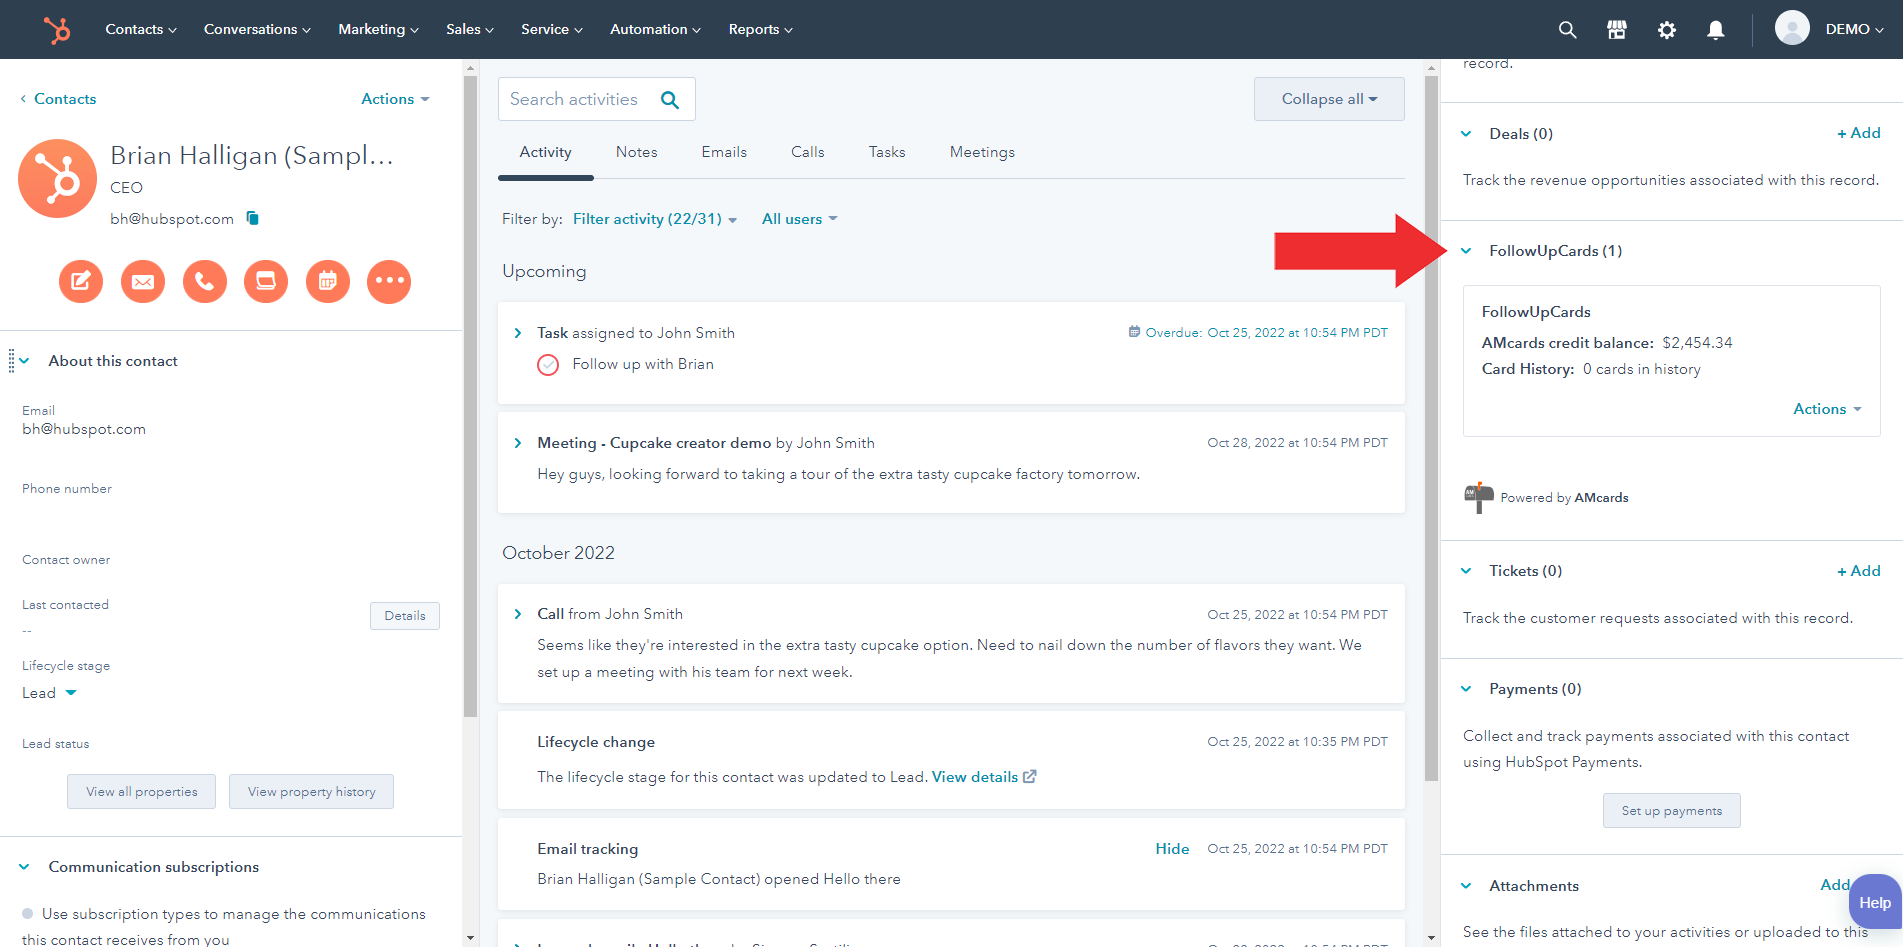Open FollowUpCards card Actions dropdown
The width and height of the screenshot is (1903, 947).
1827,409
